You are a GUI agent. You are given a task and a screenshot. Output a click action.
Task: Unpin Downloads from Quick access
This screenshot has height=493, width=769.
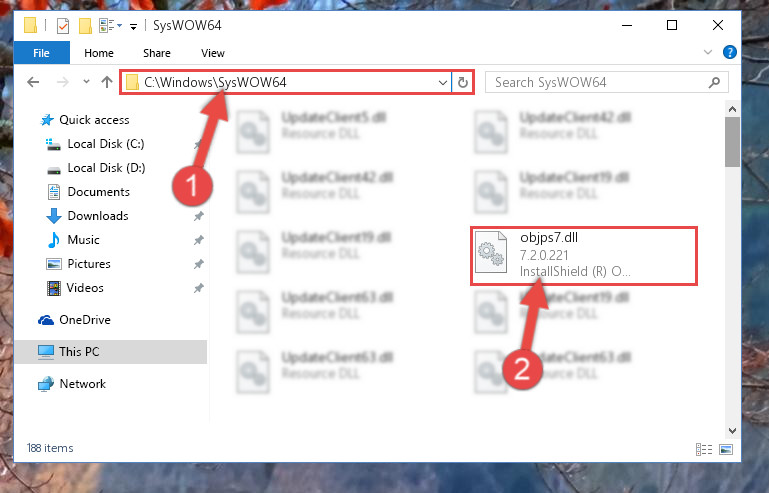(x=199, y=216)
